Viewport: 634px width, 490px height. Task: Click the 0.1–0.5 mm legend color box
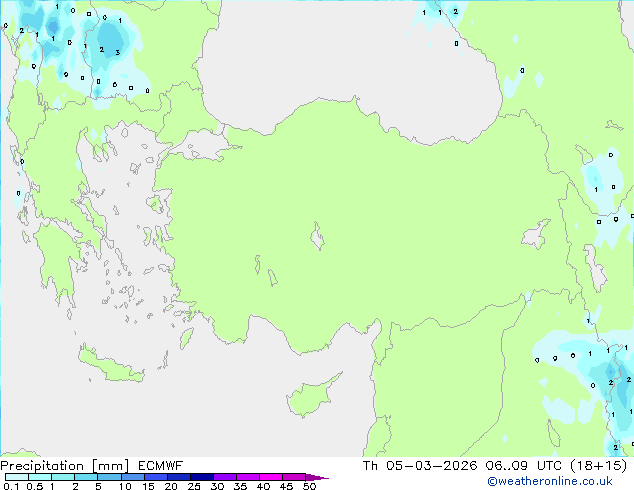point(17,477)
